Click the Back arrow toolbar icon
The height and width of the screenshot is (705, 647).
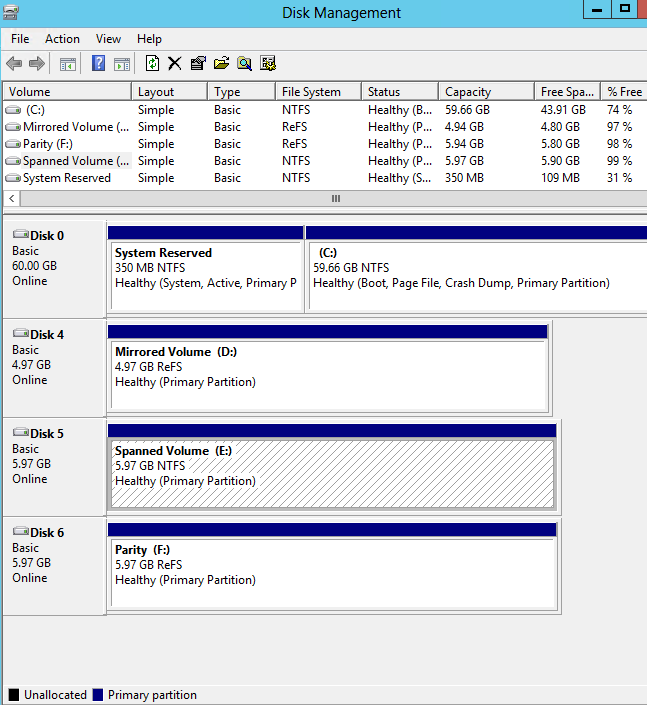pyautogui.click(x=14, y=64)
